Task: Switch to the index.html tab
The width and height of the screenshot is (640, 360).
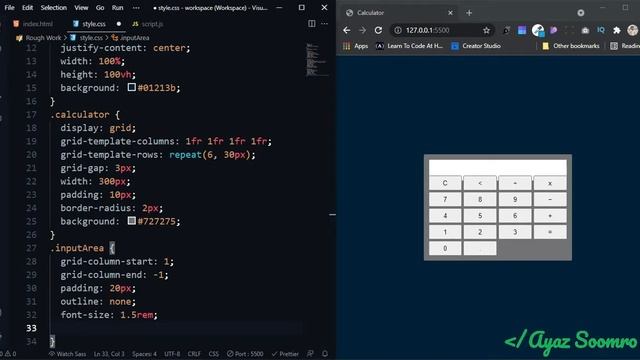Action: coord(33,24)
